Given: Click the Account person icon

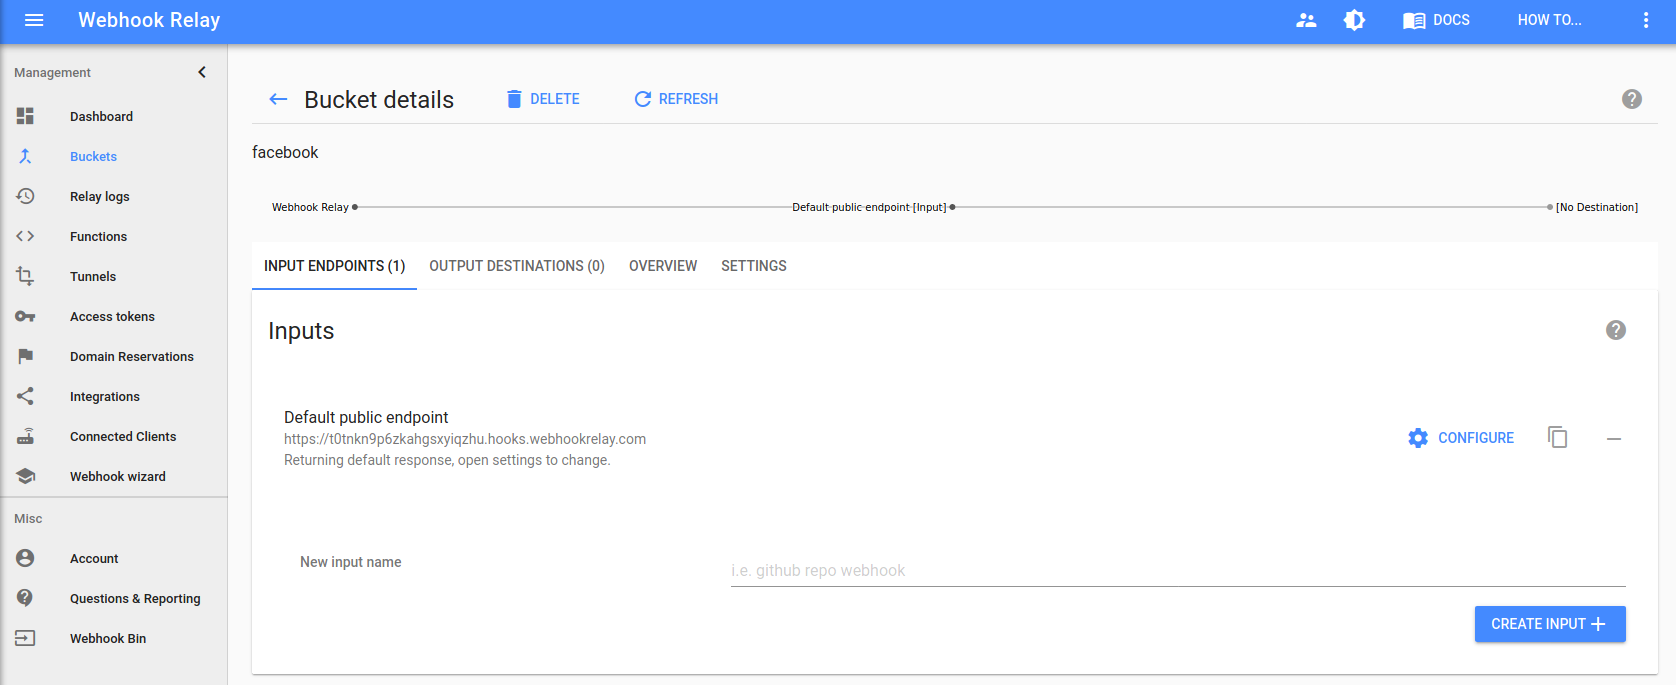Looking at the screenshot, I should click(25, 558).
